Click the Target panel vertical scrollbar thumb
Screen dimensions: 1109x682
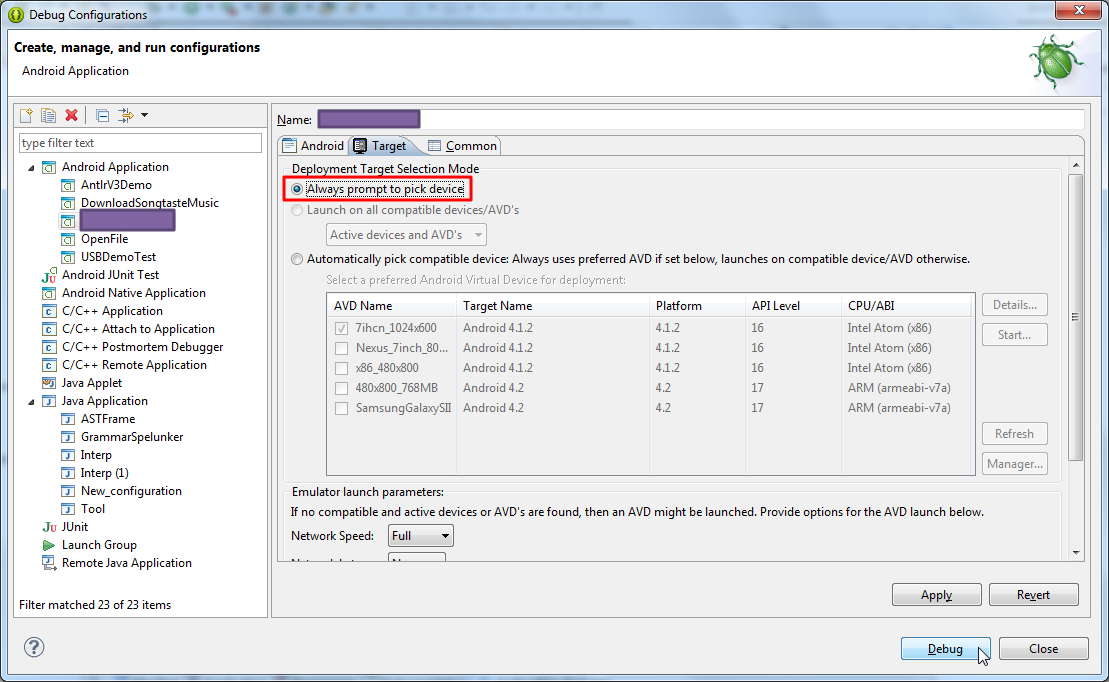[x=1076, y=317]
